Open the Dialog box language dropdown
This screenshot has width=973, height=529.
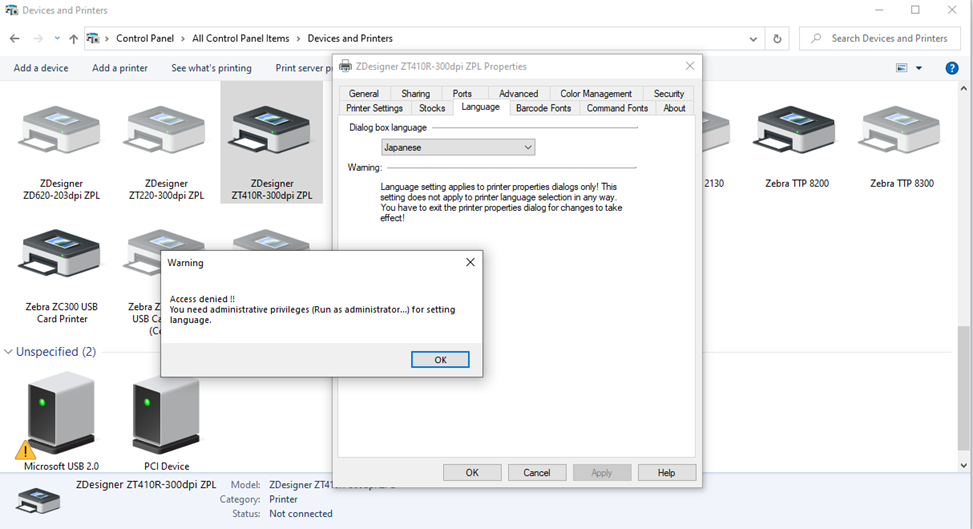458,147
